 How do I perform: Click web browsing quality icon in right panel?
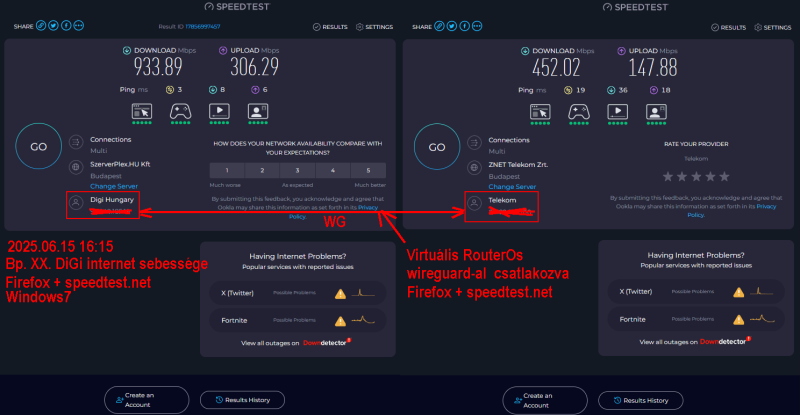tap(540, 113)
